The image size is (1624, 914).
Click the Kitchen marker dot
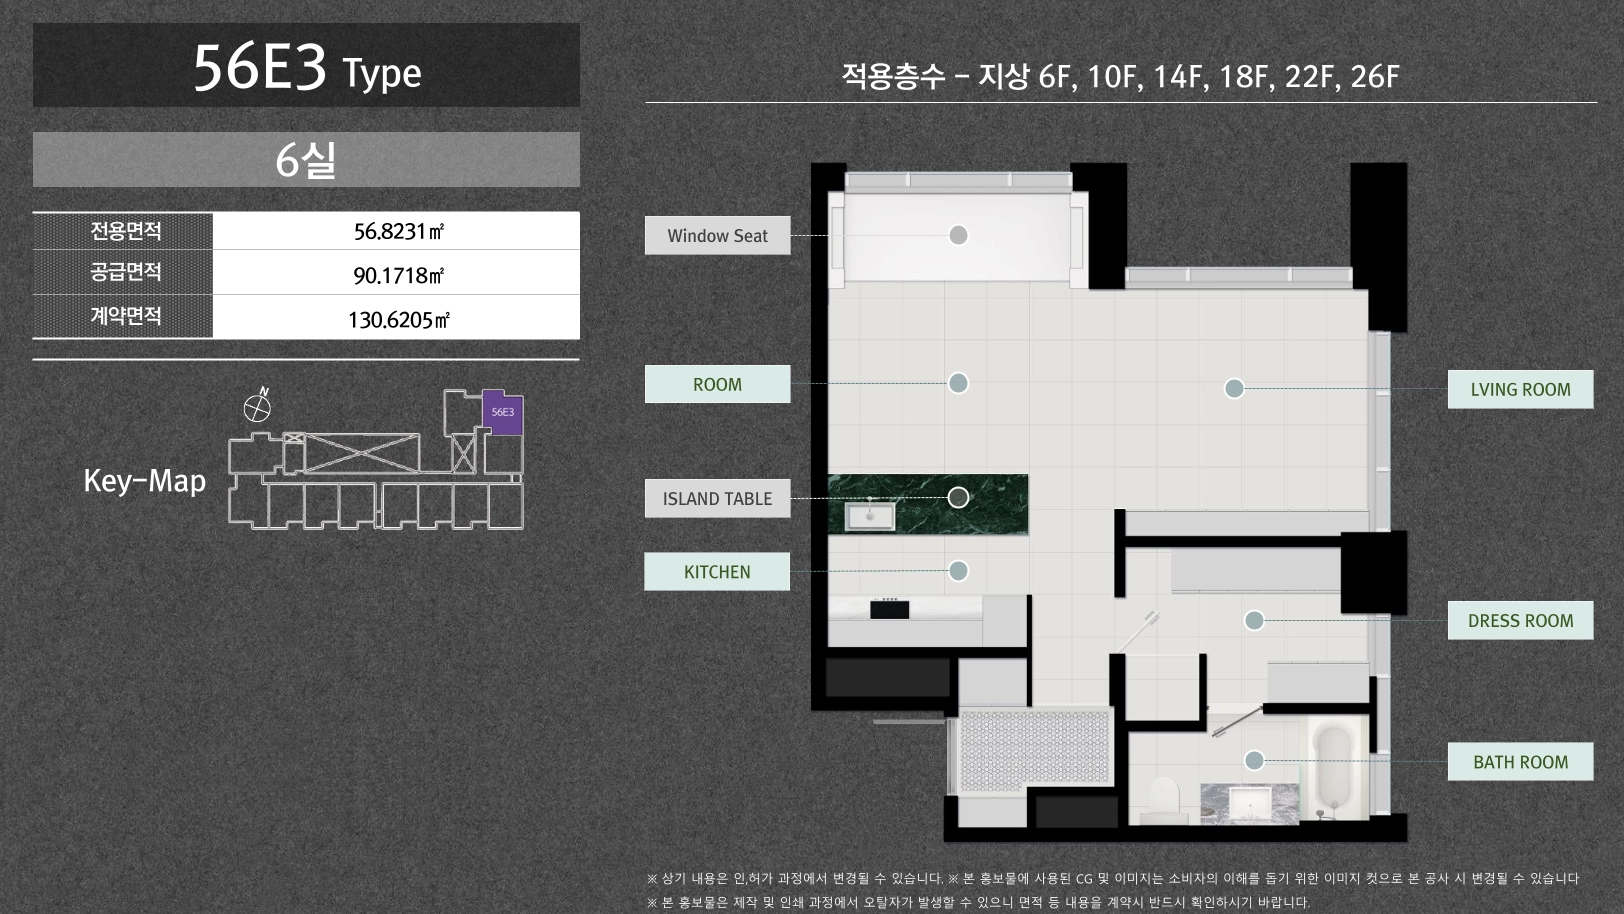click(958, 571)
